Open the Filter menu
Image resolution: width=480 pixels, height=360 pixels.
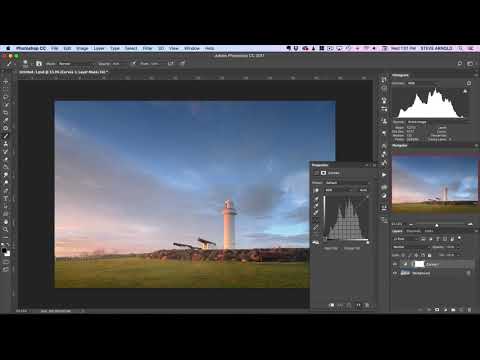pos(147,48)
